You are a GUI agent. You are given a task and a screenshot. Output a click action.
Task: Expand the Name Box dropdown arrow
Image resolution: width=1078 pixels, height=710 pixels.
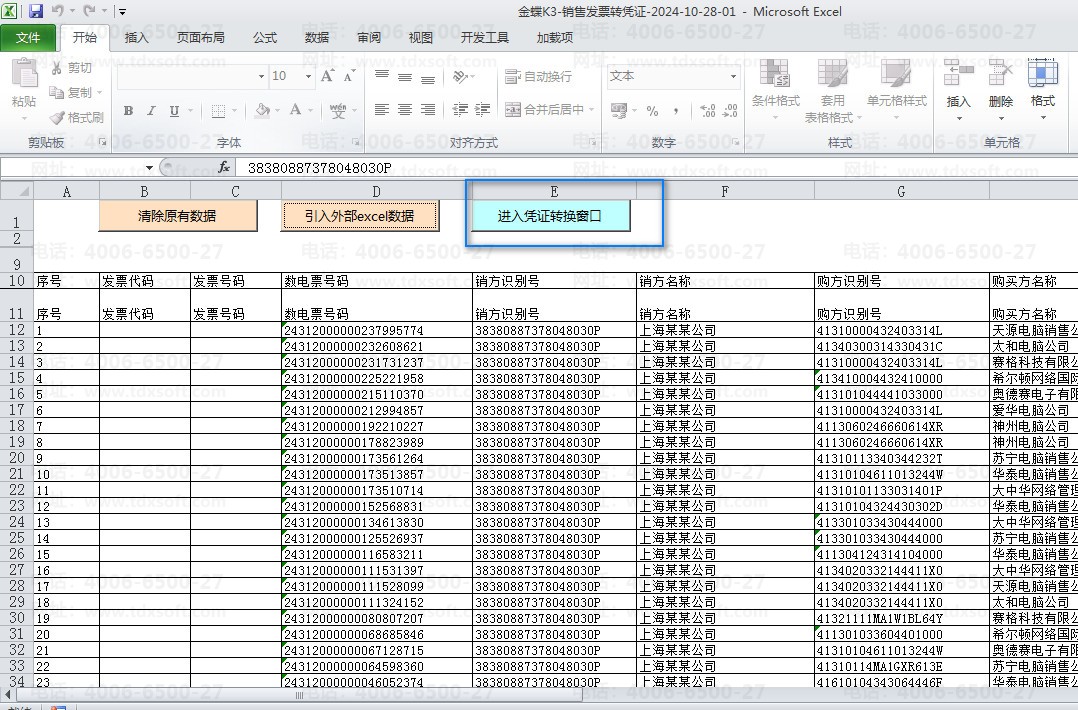pos(149,168)
